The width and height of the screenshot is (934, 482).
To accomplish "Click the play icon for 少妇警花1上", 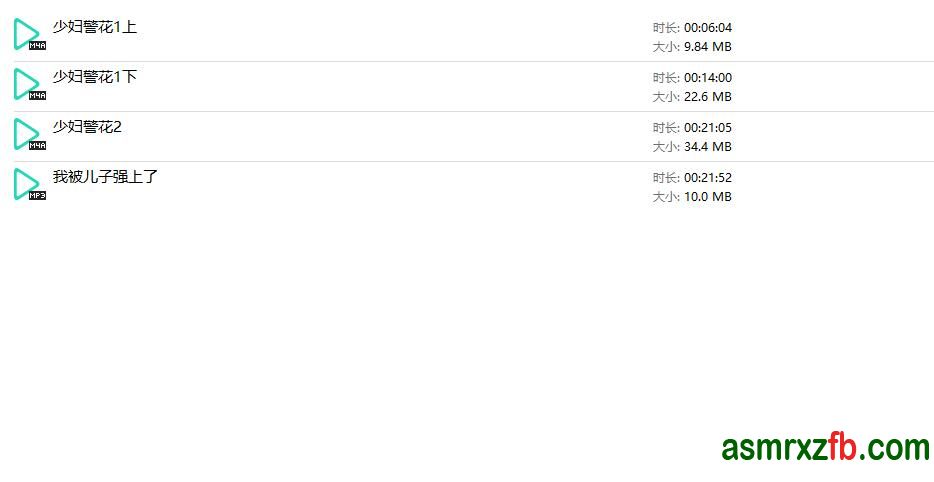I will click(x=26, y=33).
